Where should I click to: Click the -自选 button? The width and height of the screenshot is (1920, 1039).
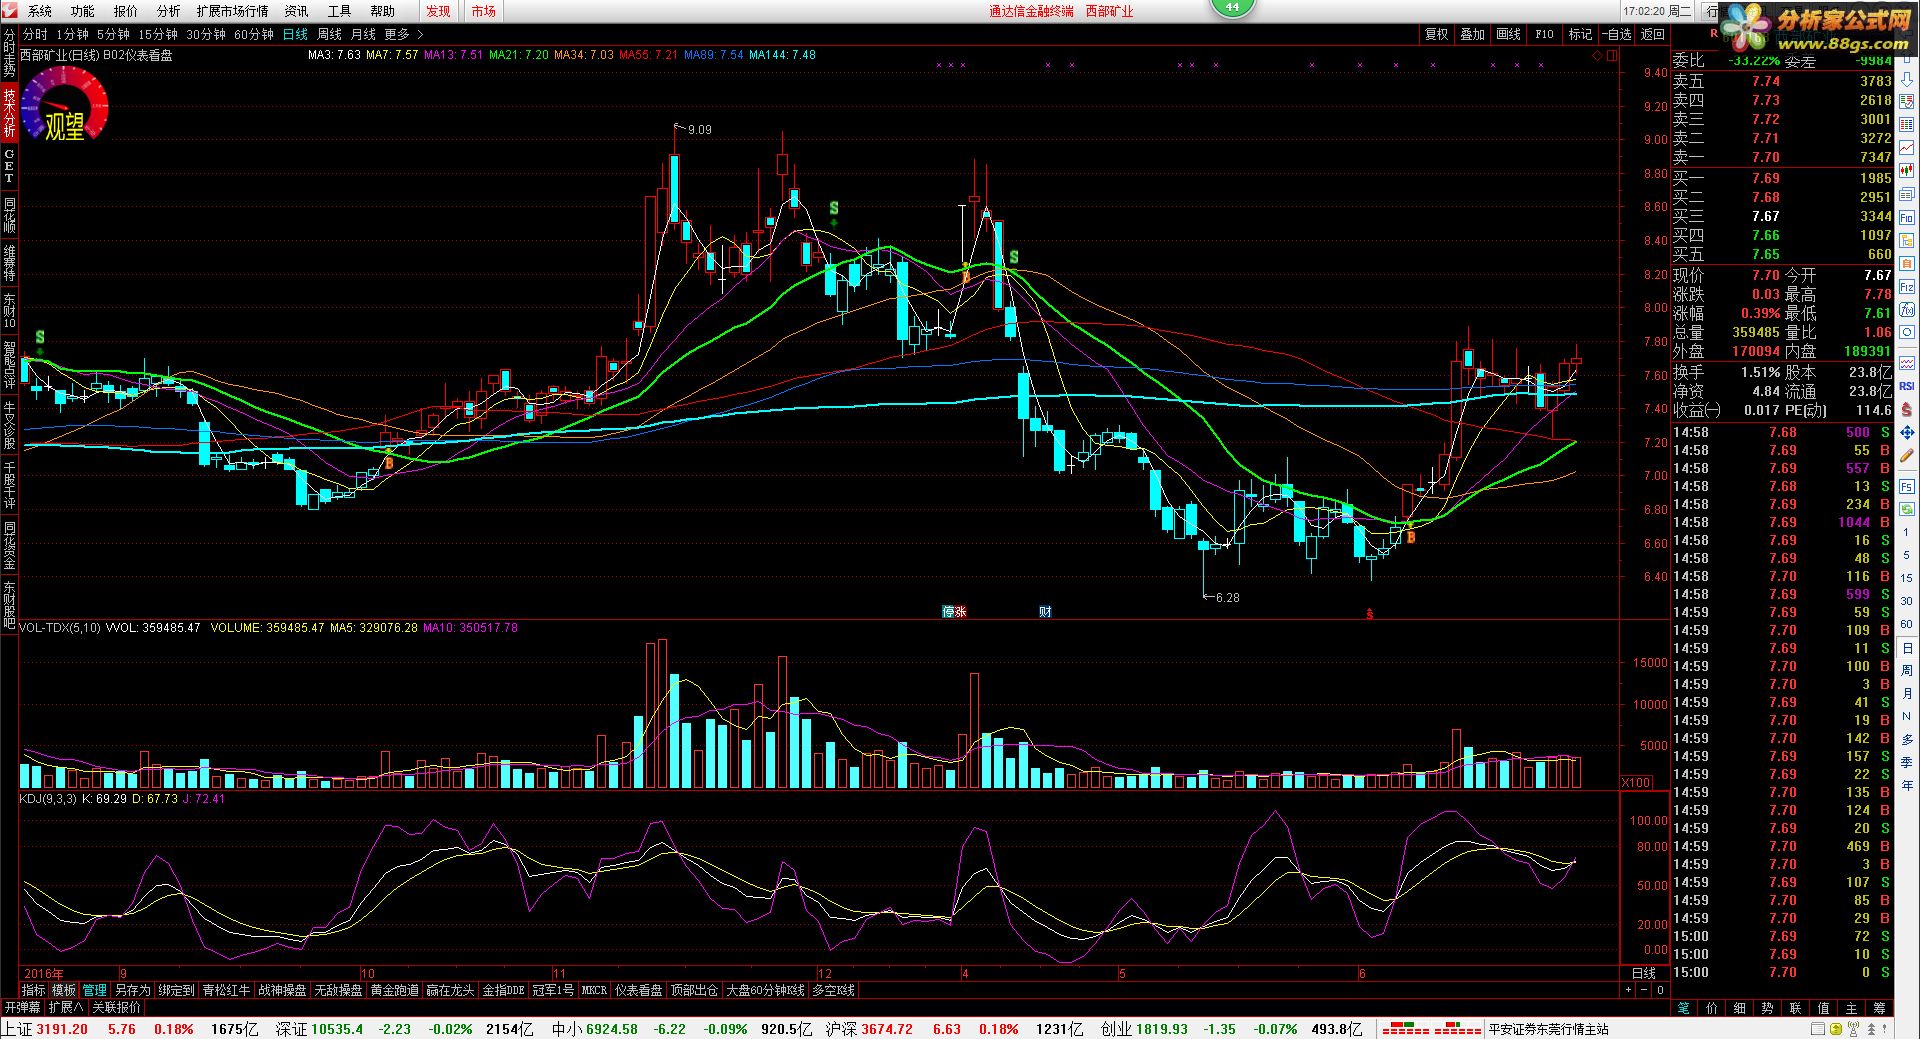pos(1616,34)
